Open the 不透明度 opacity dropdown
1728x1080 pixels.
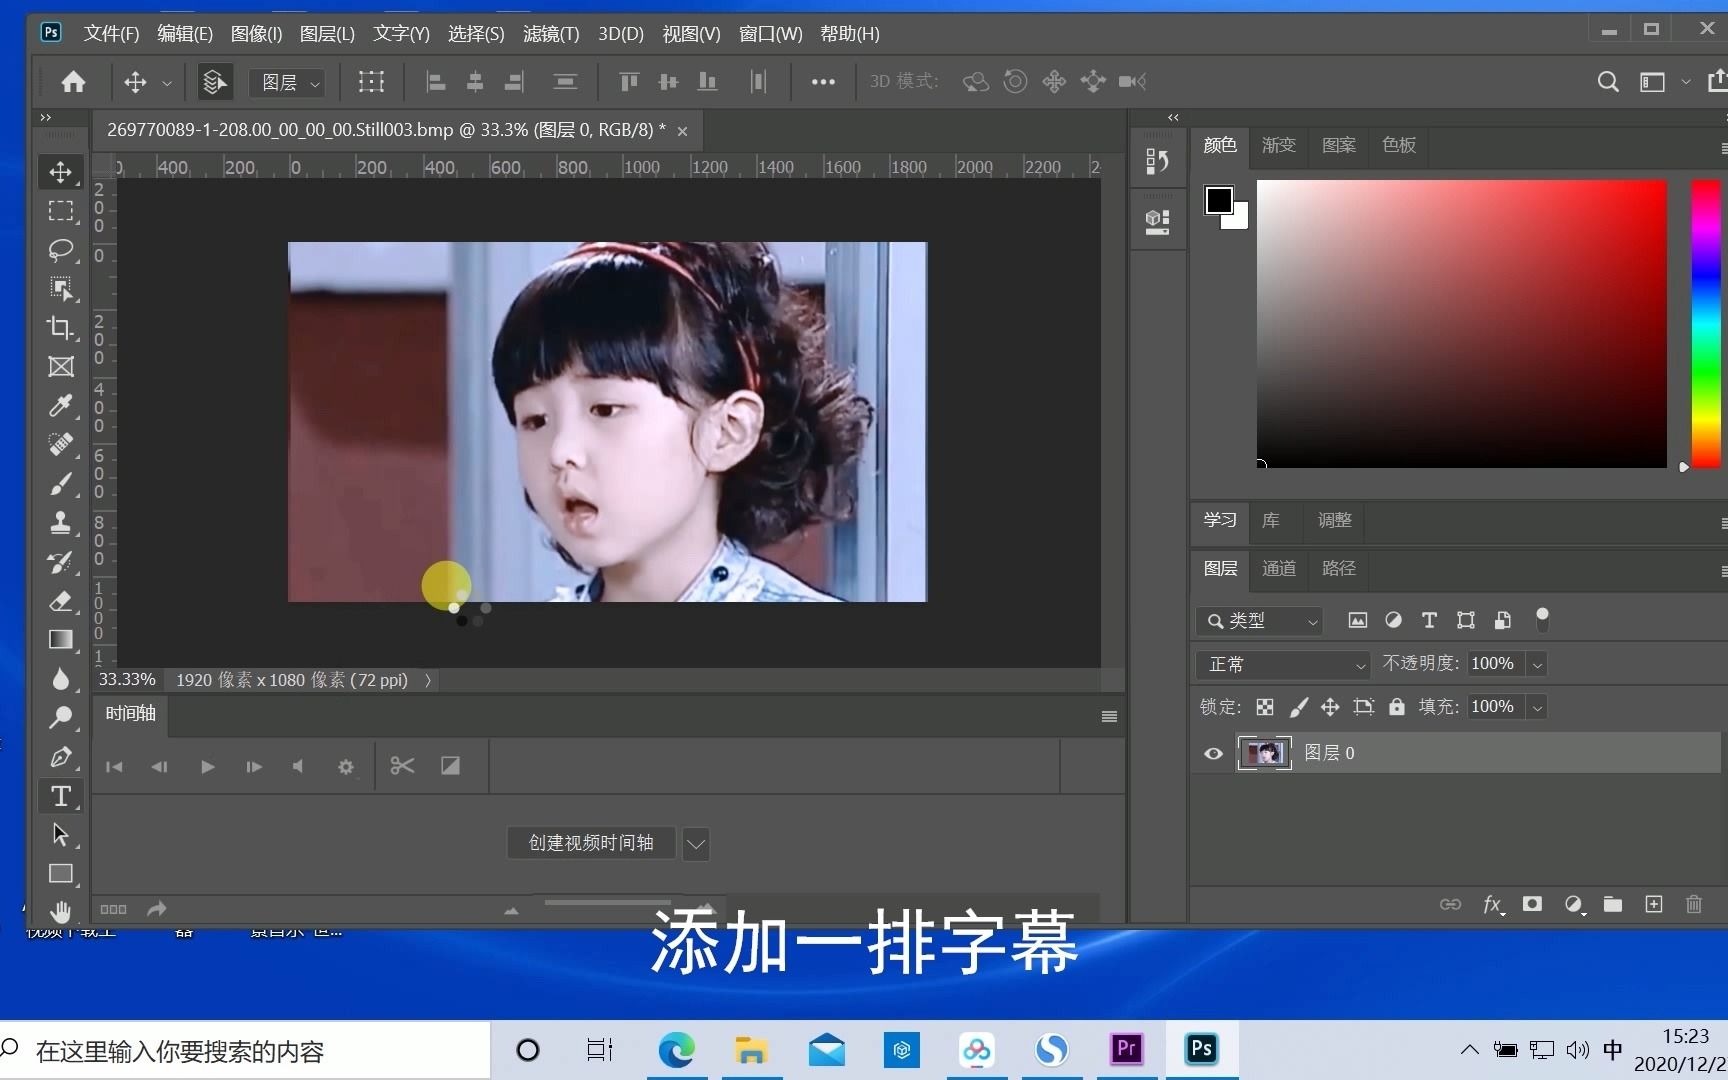[x=1537, y=663]
